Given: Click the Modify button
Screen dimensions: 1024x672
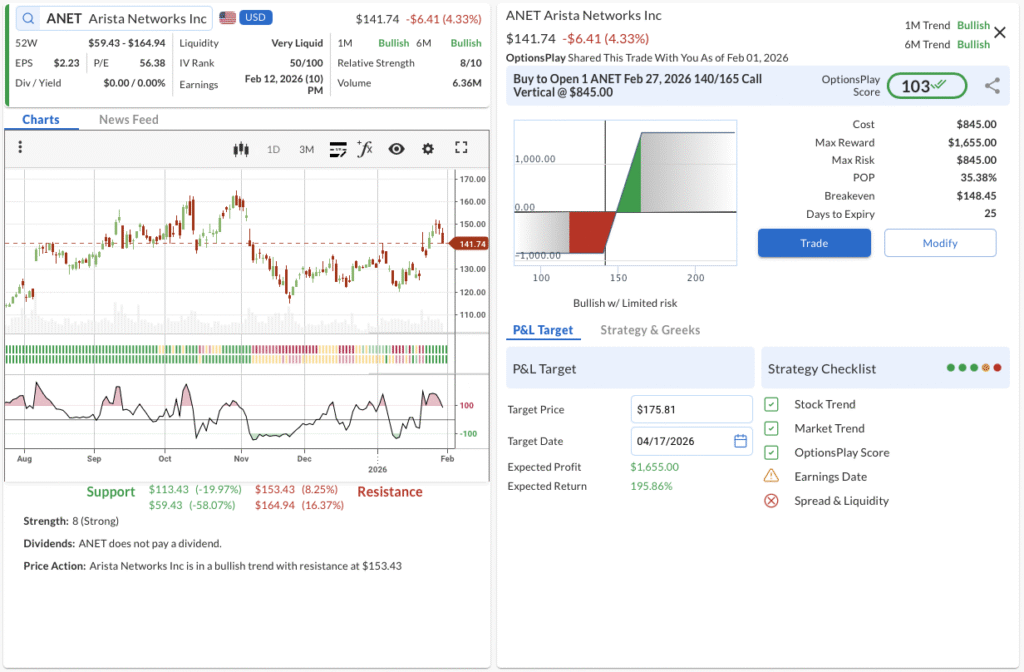Looking at the screenshot, I should click(940, 243).
